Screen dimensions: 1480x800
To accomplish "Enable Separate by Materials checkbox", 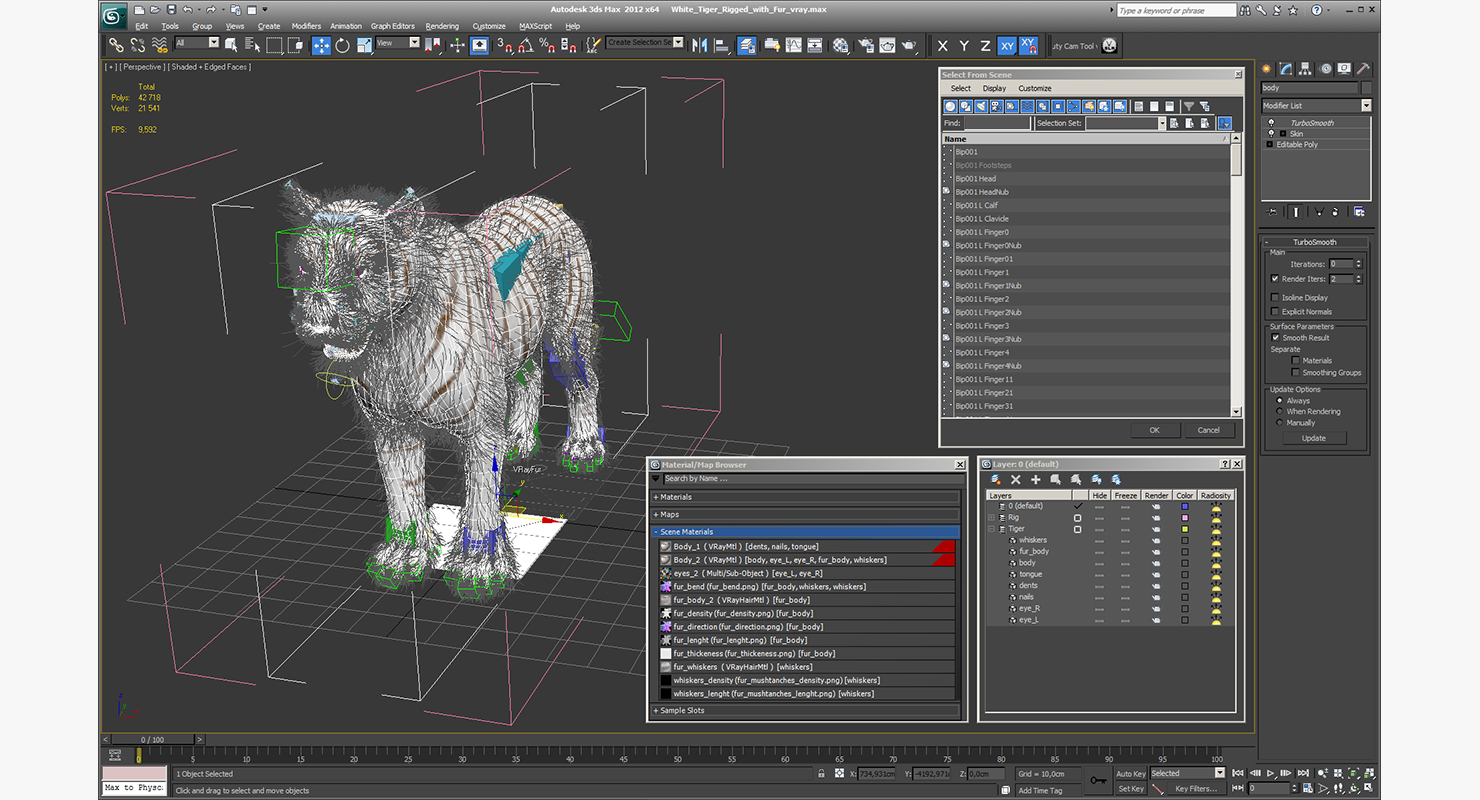I will (x=1296, y=360).
